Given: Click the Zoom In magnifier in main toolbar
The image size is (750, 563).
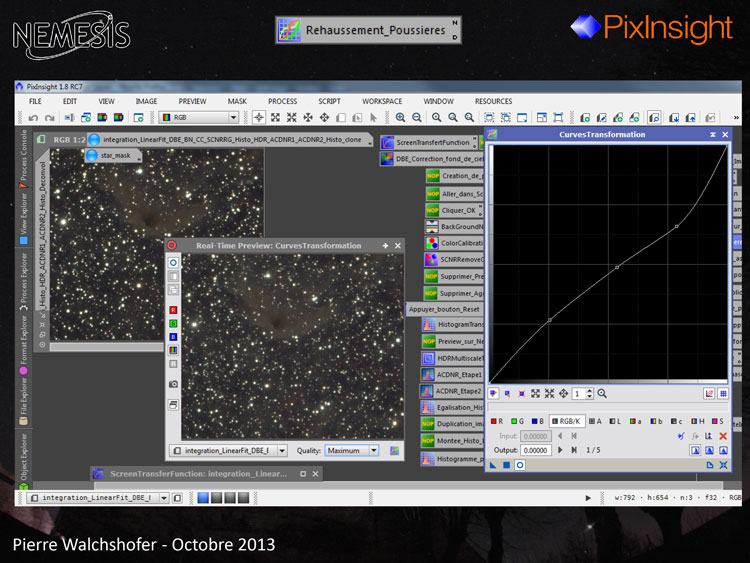Looking at the screenshot, I should (400, 117).
